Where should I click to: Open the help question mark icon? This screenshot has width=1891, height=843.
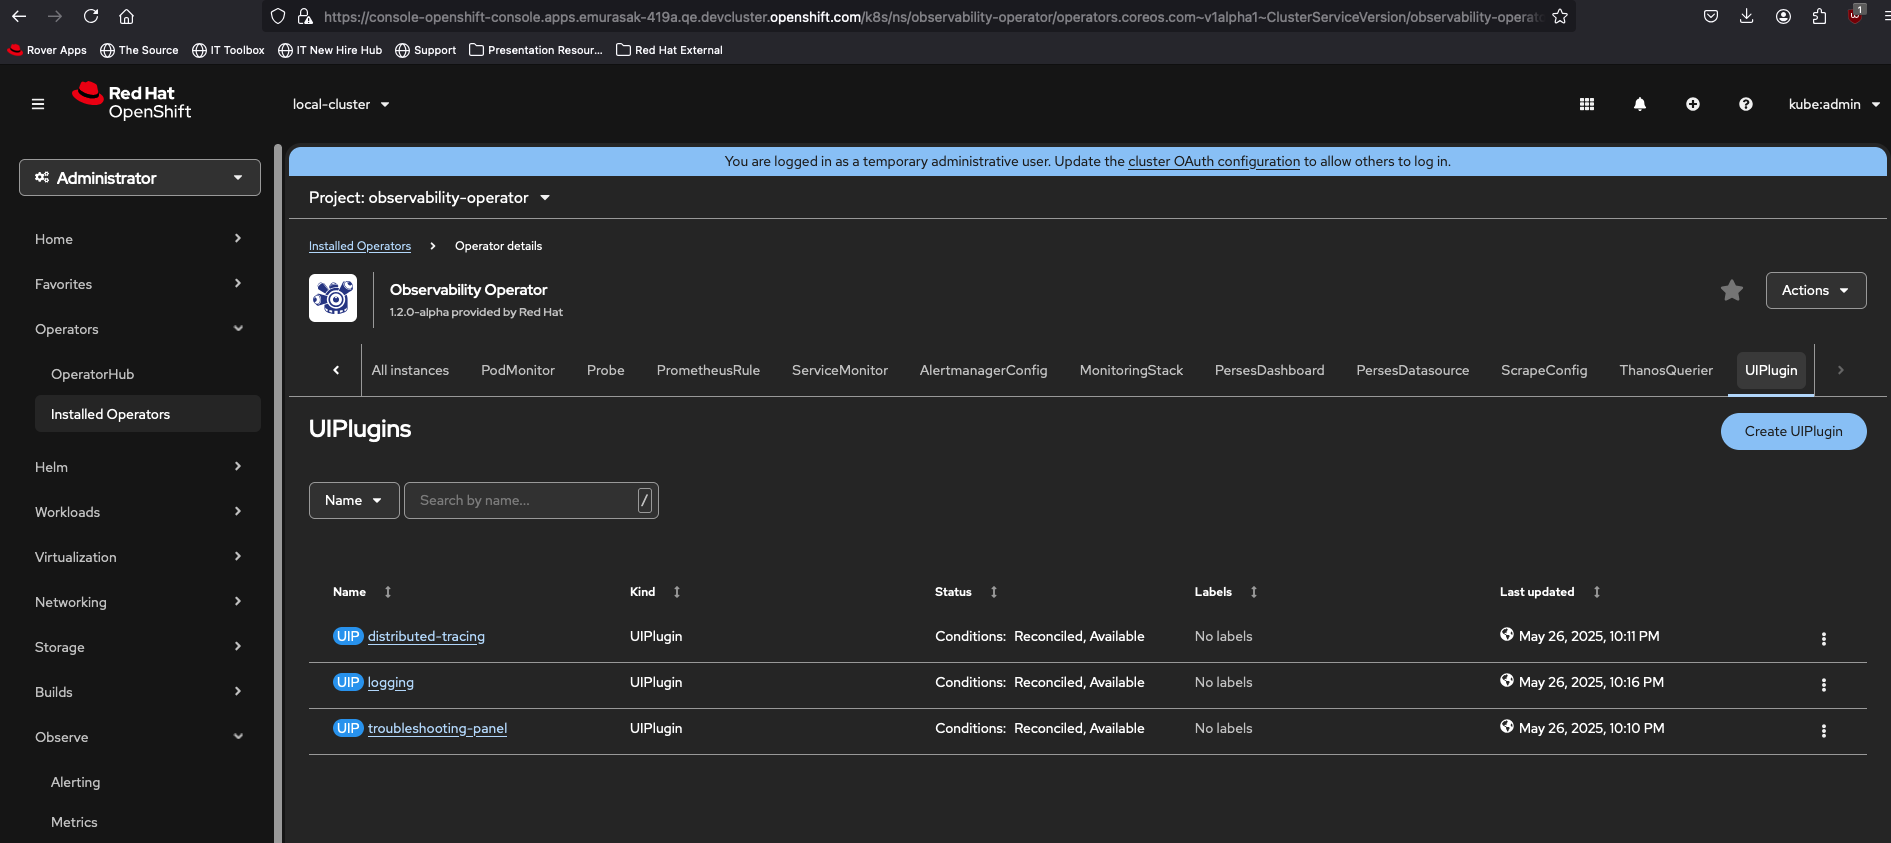tap(1745, 104)
